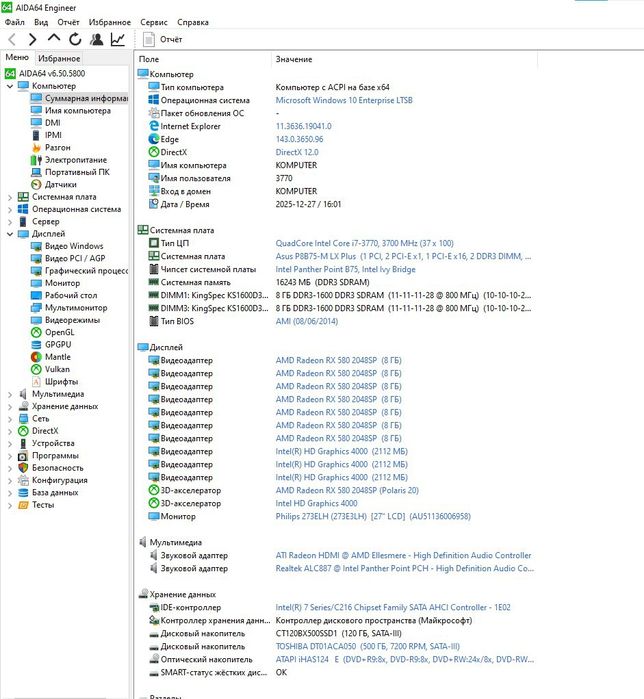The width and height of the screenshot is (644, 699).
Task: Expand the DirectX tree node
Action: [x=10, y=431]
